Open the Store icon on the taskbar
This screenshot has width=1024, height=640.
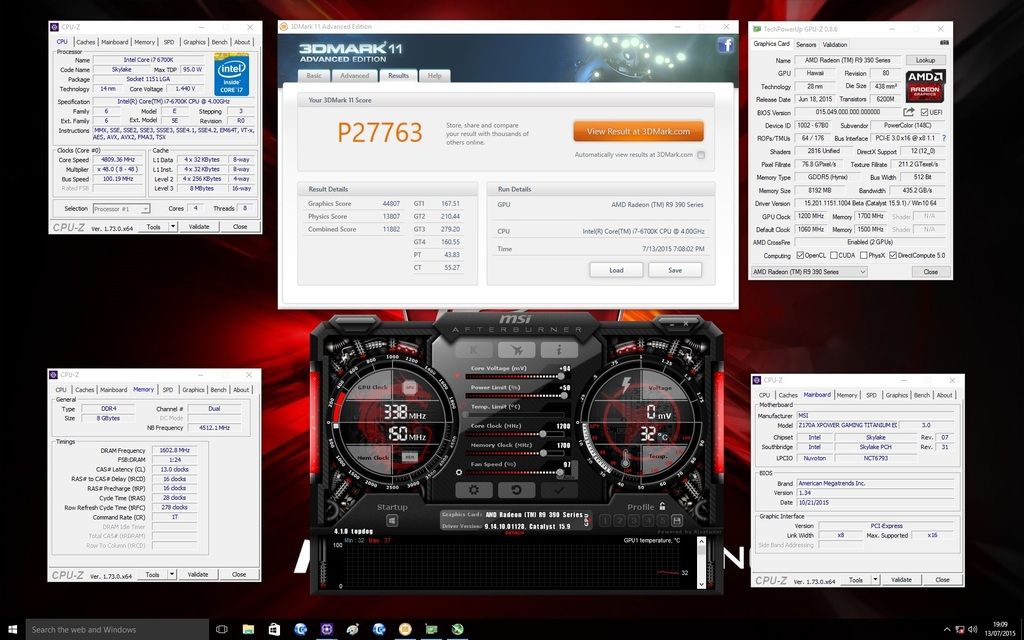point(274,630)
